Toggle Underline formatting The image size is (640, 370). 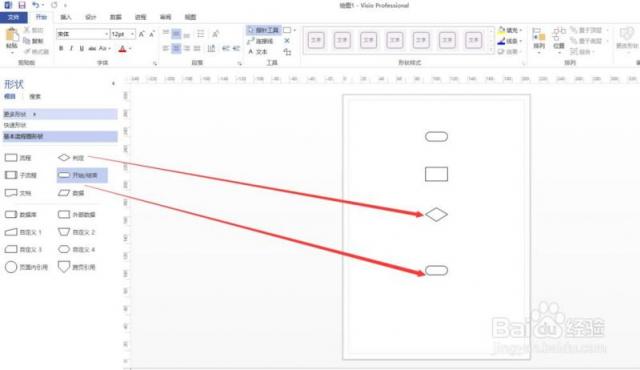point(82,49)
